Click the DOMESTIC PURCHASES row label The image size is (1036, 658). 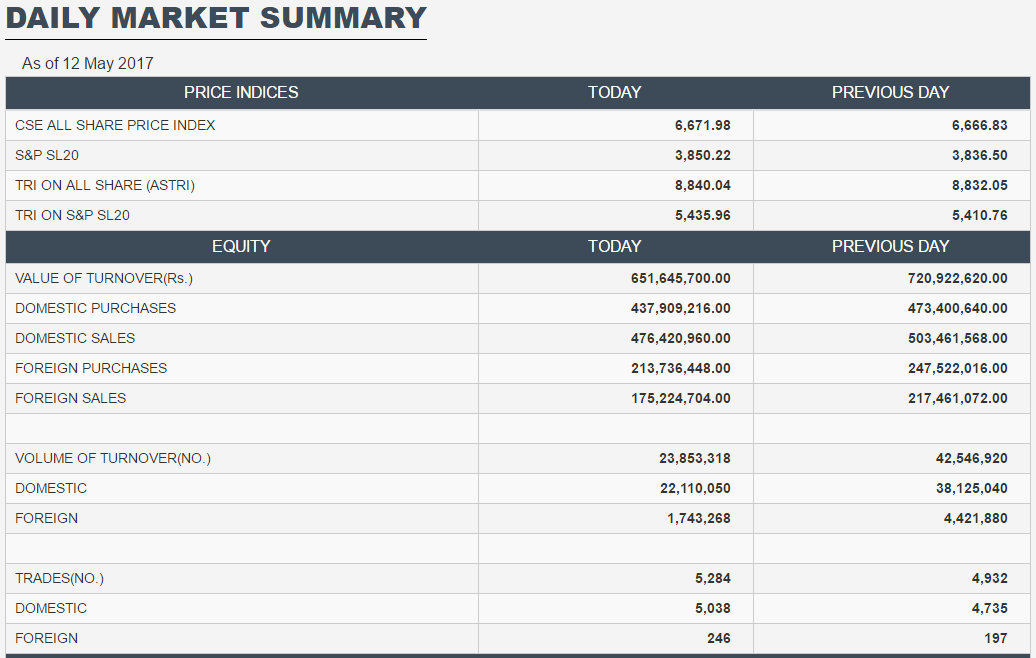pos(93,308)
